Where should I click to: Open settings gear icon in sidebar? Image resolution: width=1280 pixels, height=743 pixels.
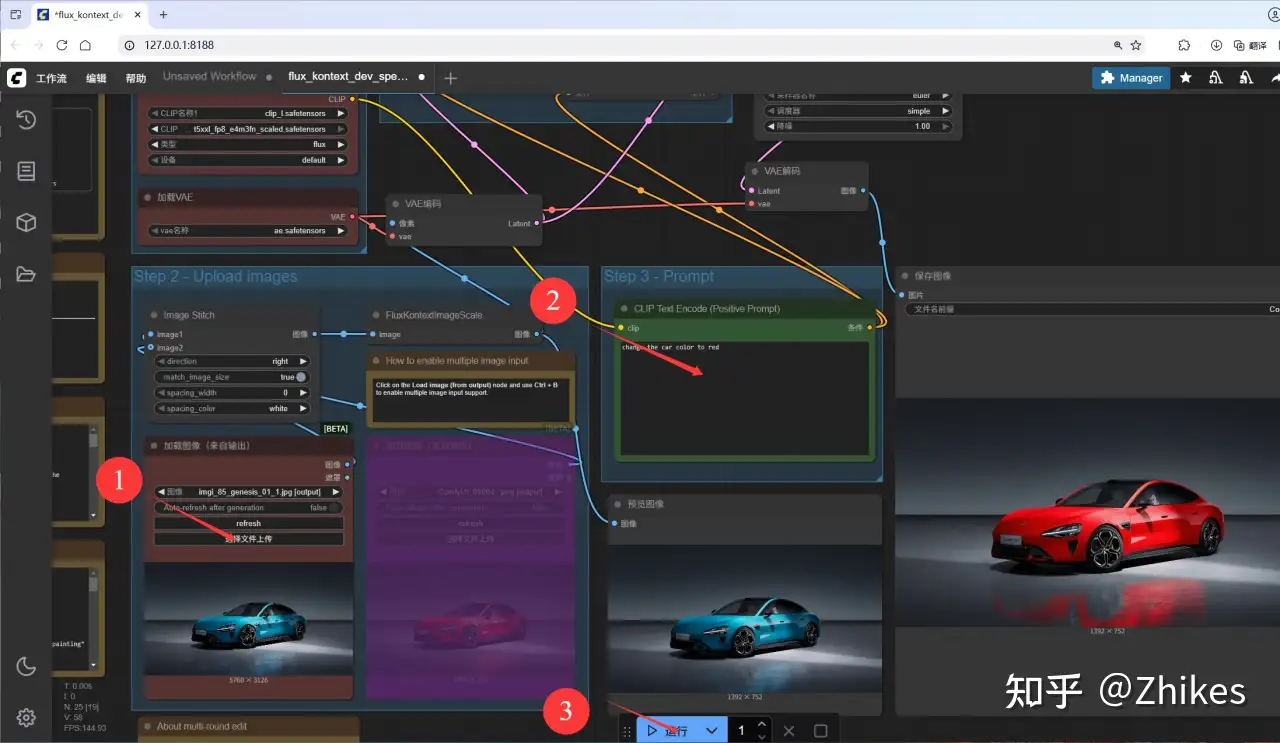[26, 717]
